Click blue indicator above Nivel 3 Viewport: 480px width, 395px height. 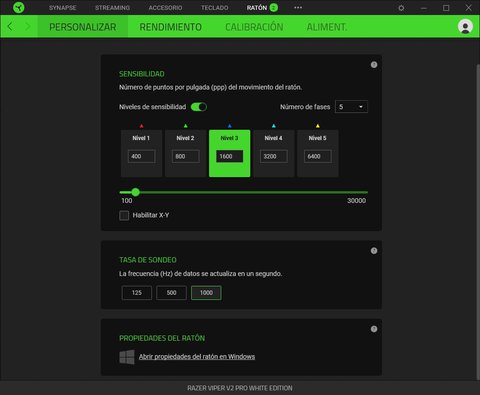click(229, 126)
